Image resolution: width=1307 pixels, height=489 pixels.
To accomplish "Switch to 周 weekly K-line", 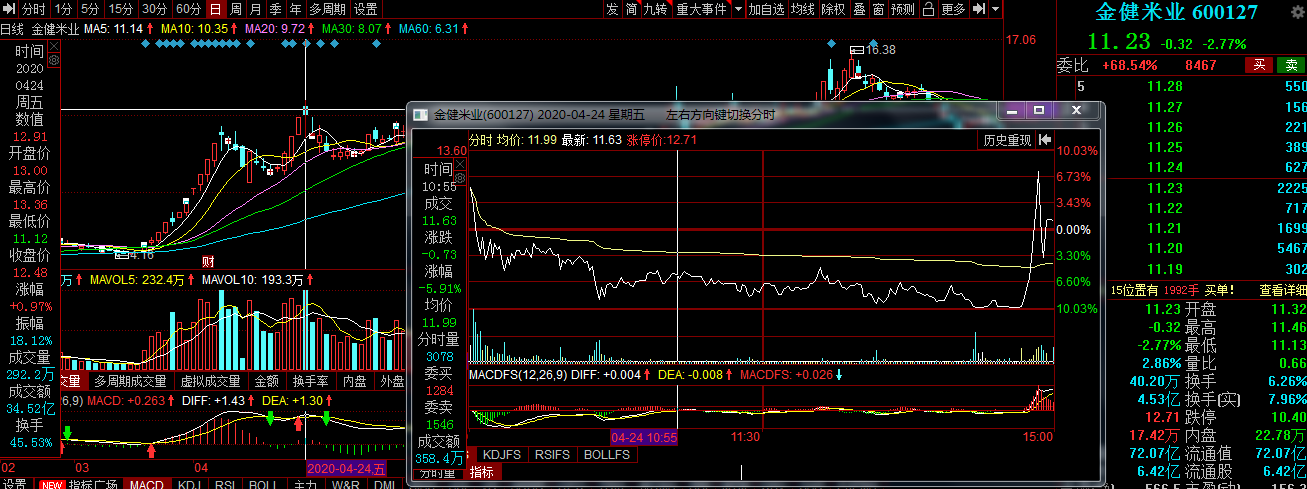I will (235, 9).
